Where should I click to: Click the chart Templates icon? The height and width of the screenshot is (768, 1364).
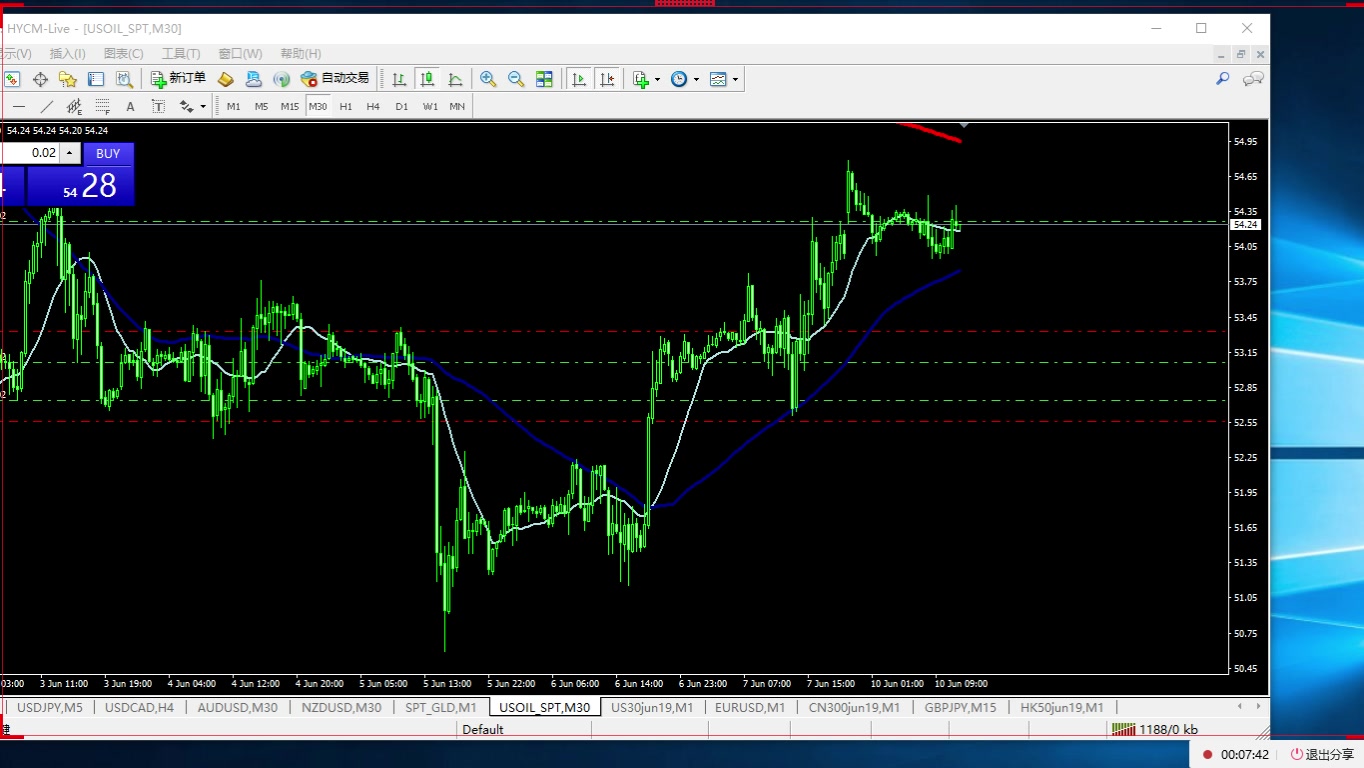pos(718,79)
